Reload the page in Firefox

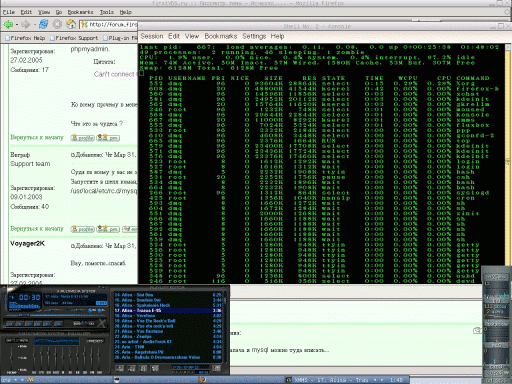tap(43, 24)
